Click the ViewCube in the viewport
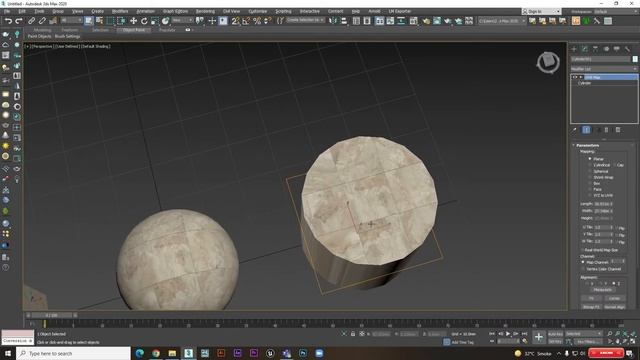Screen dimensions: 640x360 (548, 62)
